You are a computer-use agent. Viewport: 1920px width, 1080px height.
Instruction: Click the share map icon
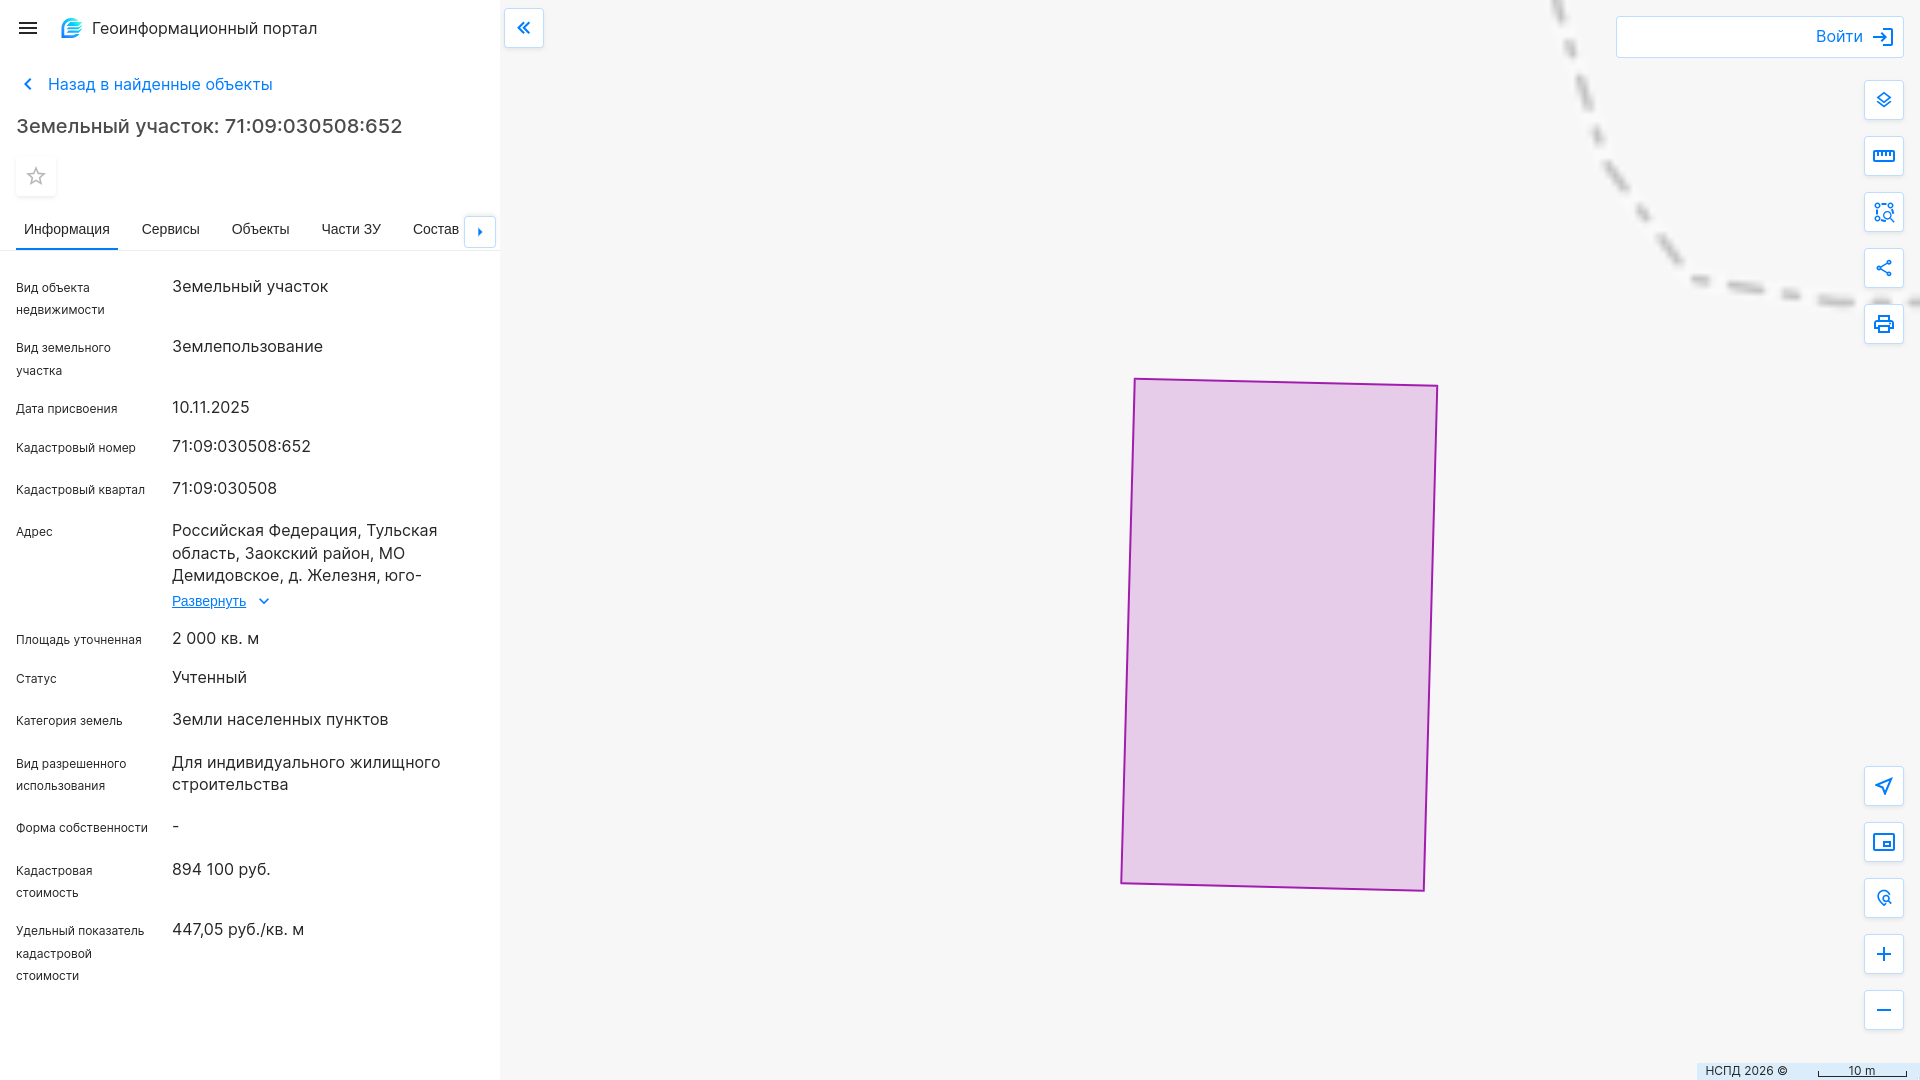pyautogui.click(x=1883, y=268)
